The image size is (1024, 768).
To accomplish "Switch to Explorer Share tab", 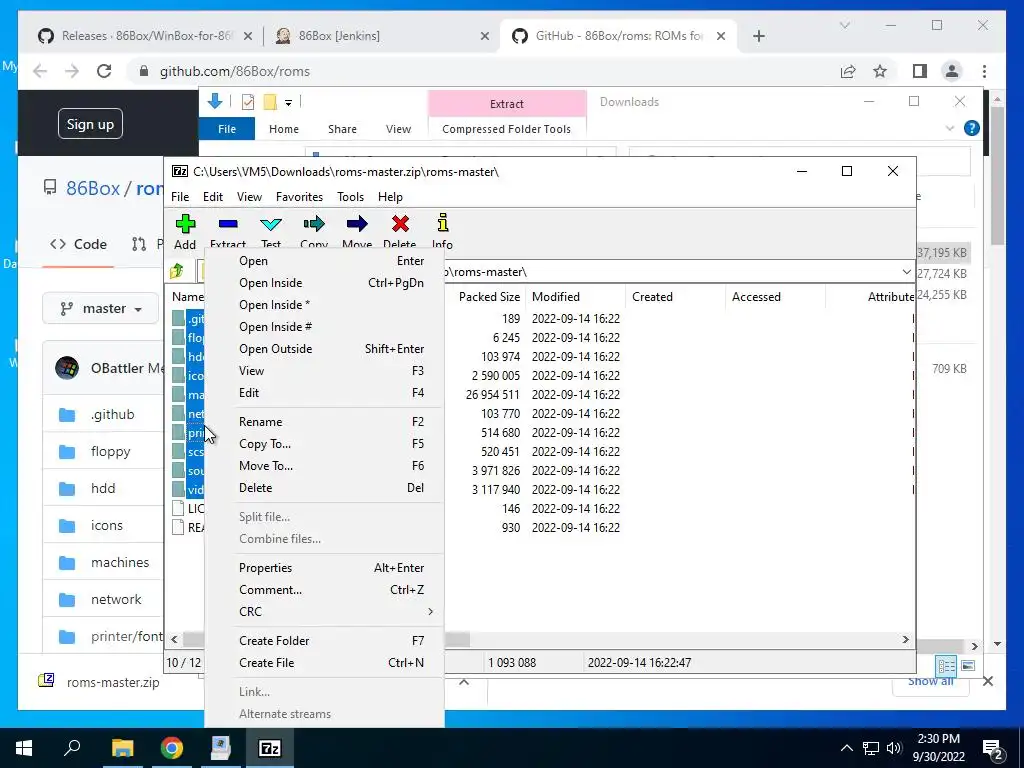I will (342, 129).
